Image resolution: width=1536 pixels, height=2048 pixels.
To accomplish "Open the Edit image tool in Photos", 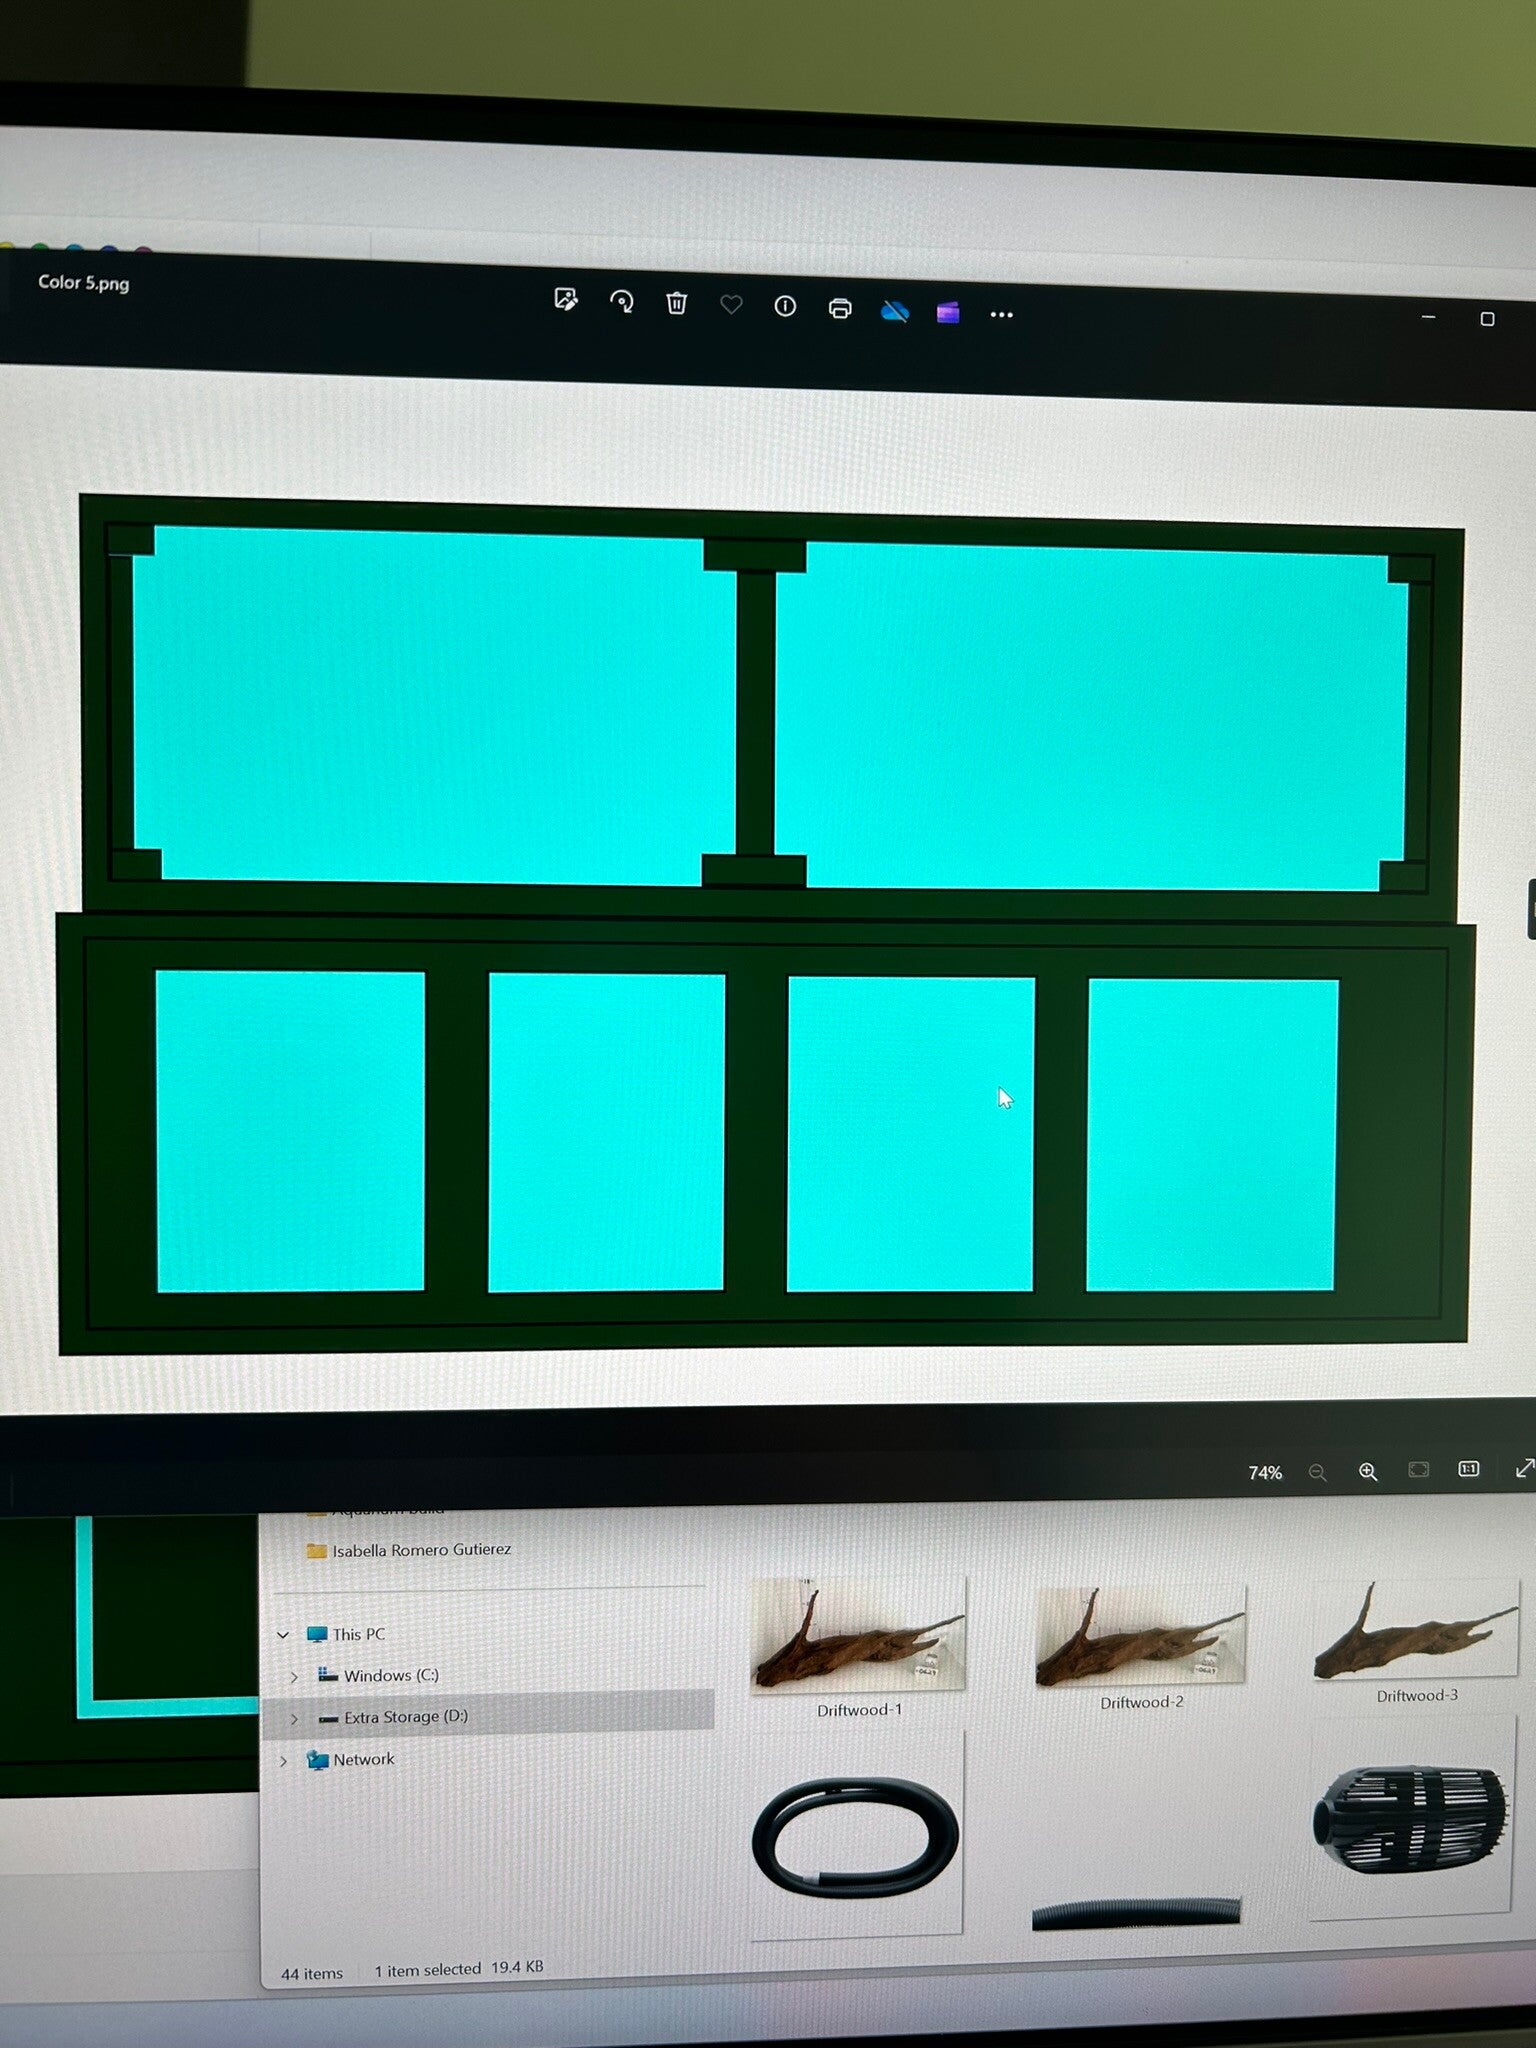I will point(566,299).
